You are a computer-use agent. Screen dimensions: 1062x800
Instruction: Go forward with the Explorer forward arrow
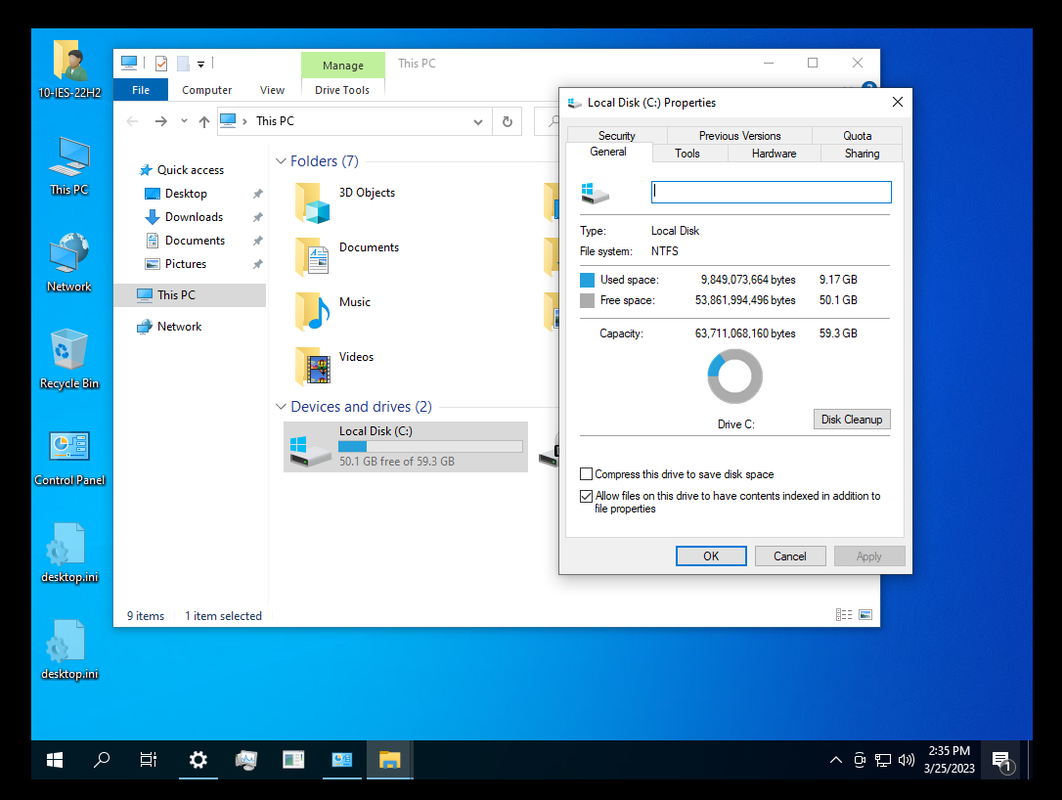click(161, 121)
